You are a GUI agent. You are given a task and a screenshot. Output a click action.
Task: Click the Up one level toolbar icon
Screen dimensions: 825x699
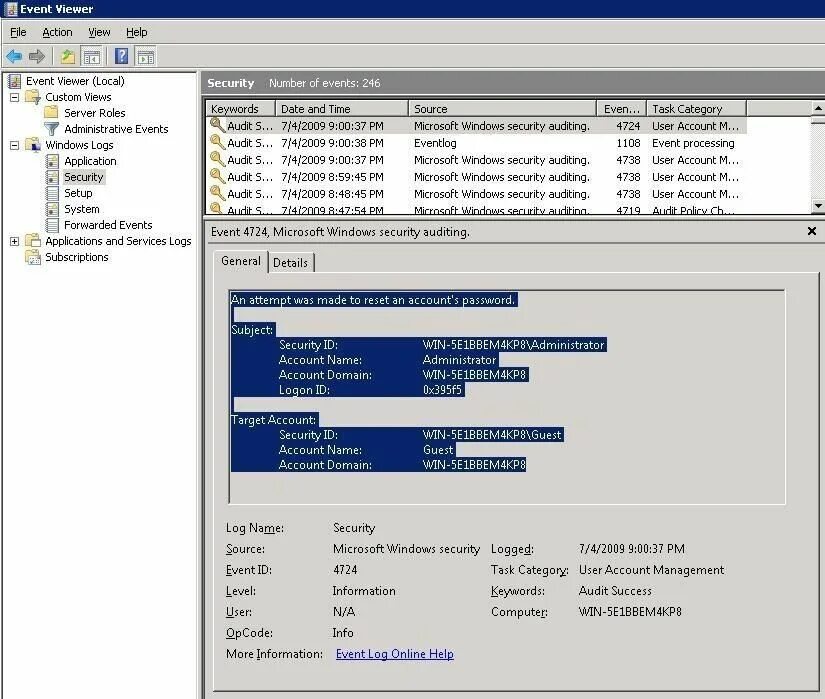(67, 56)
